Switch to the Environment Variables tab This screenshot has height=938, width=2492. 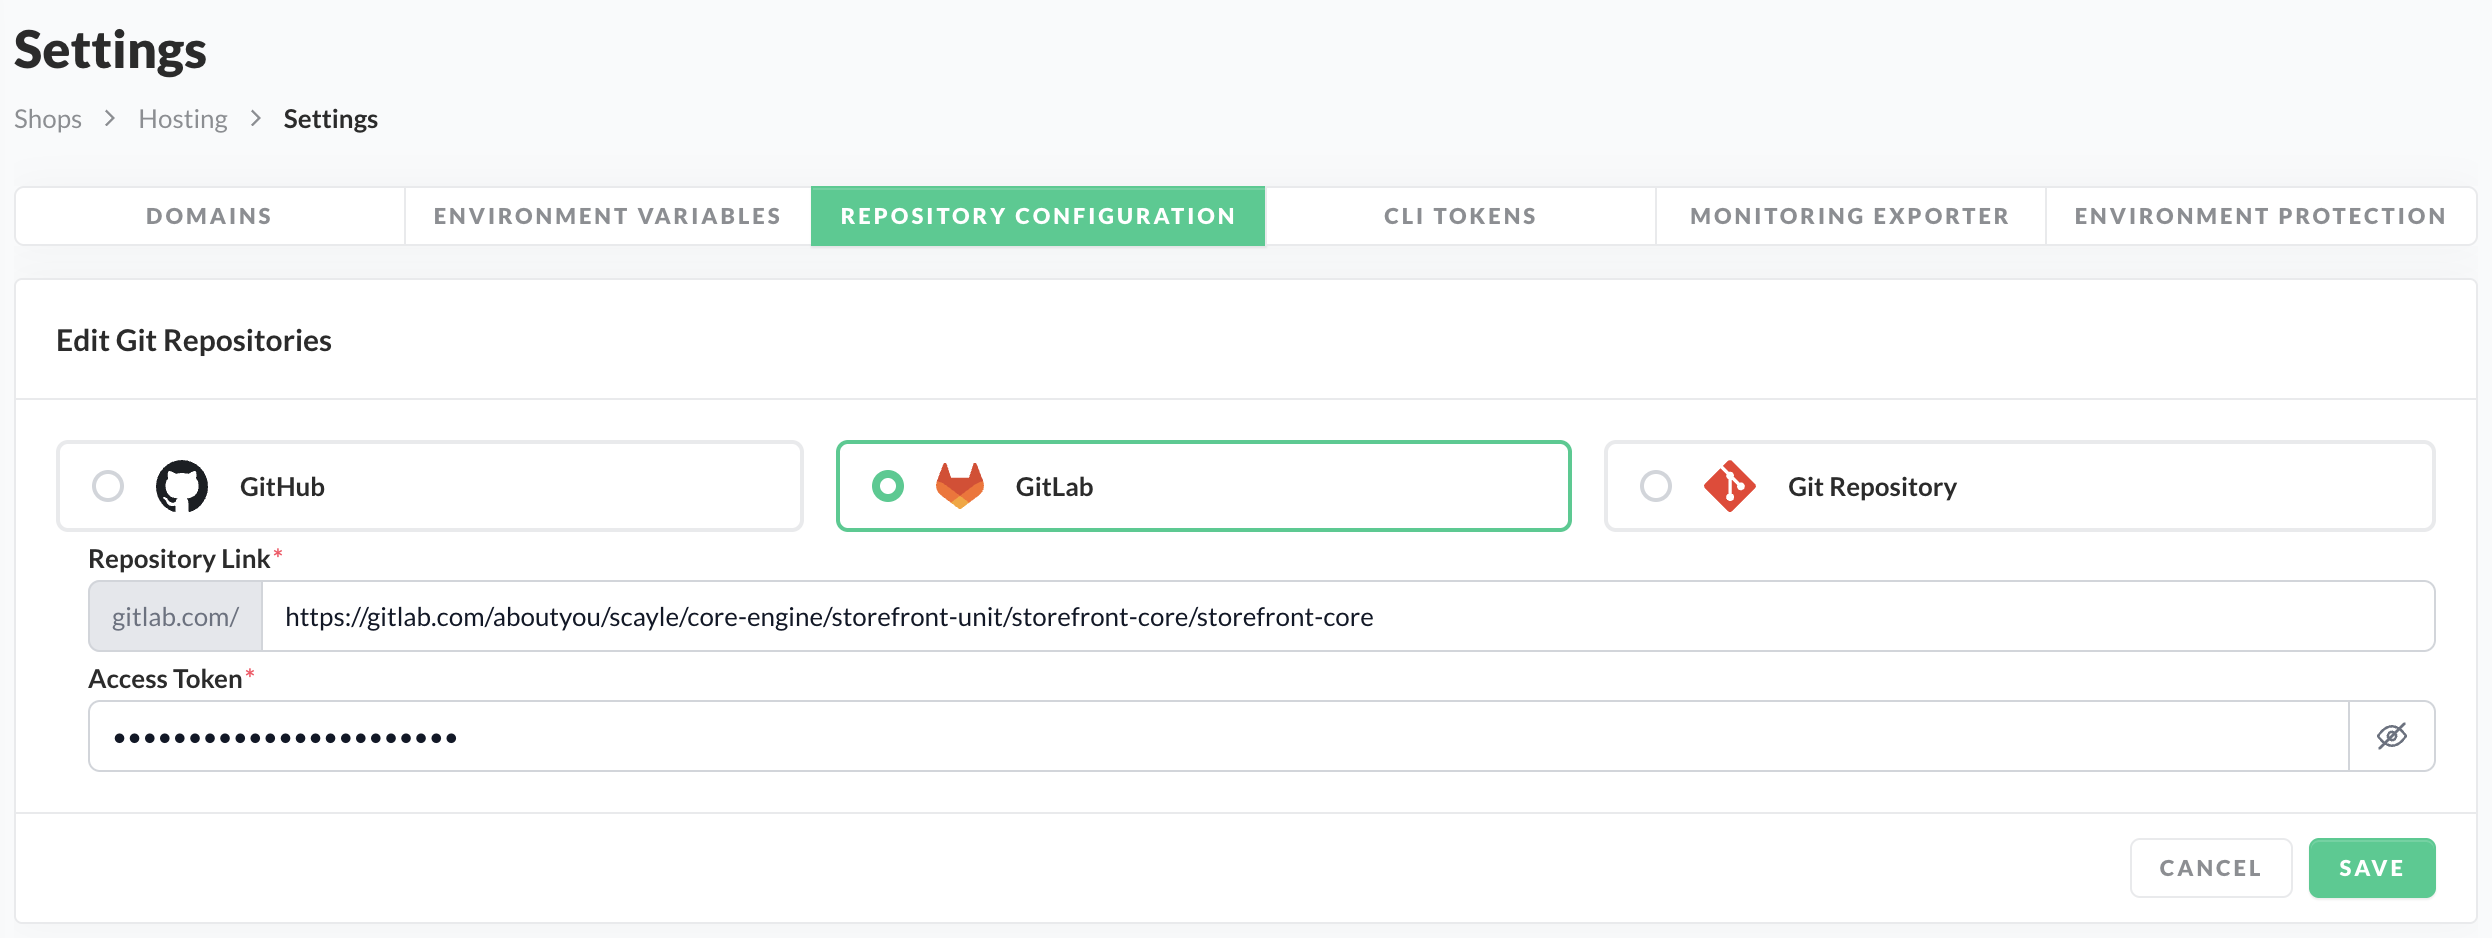[607, 216]
